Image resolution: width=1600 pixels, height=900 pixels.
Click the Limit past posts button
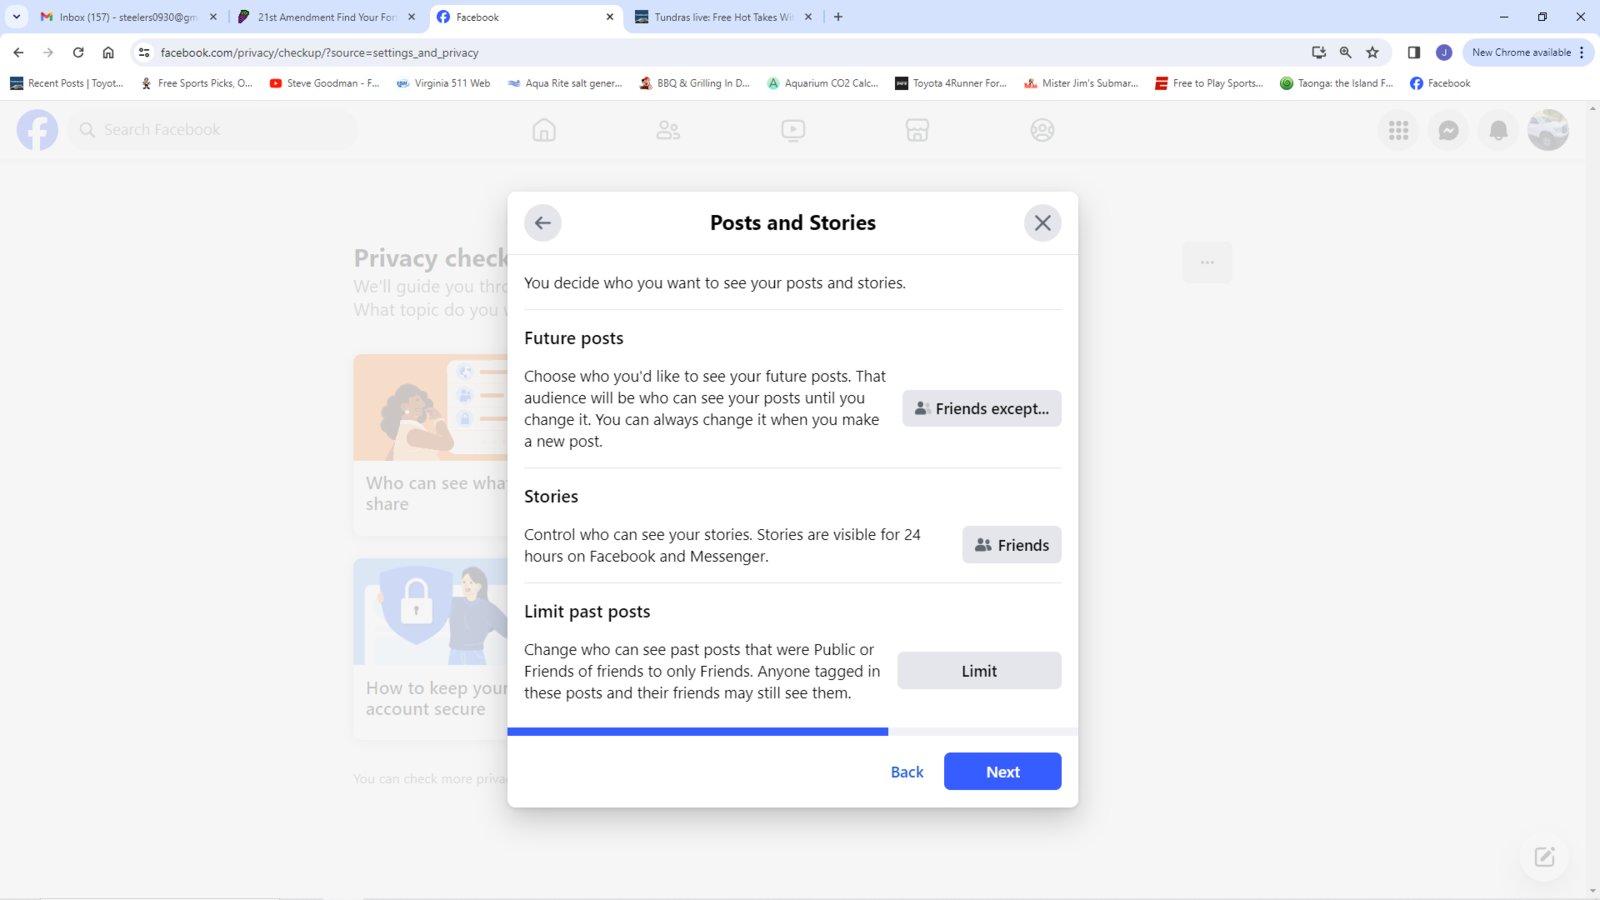pyautogui.click(x=979, y=671)
